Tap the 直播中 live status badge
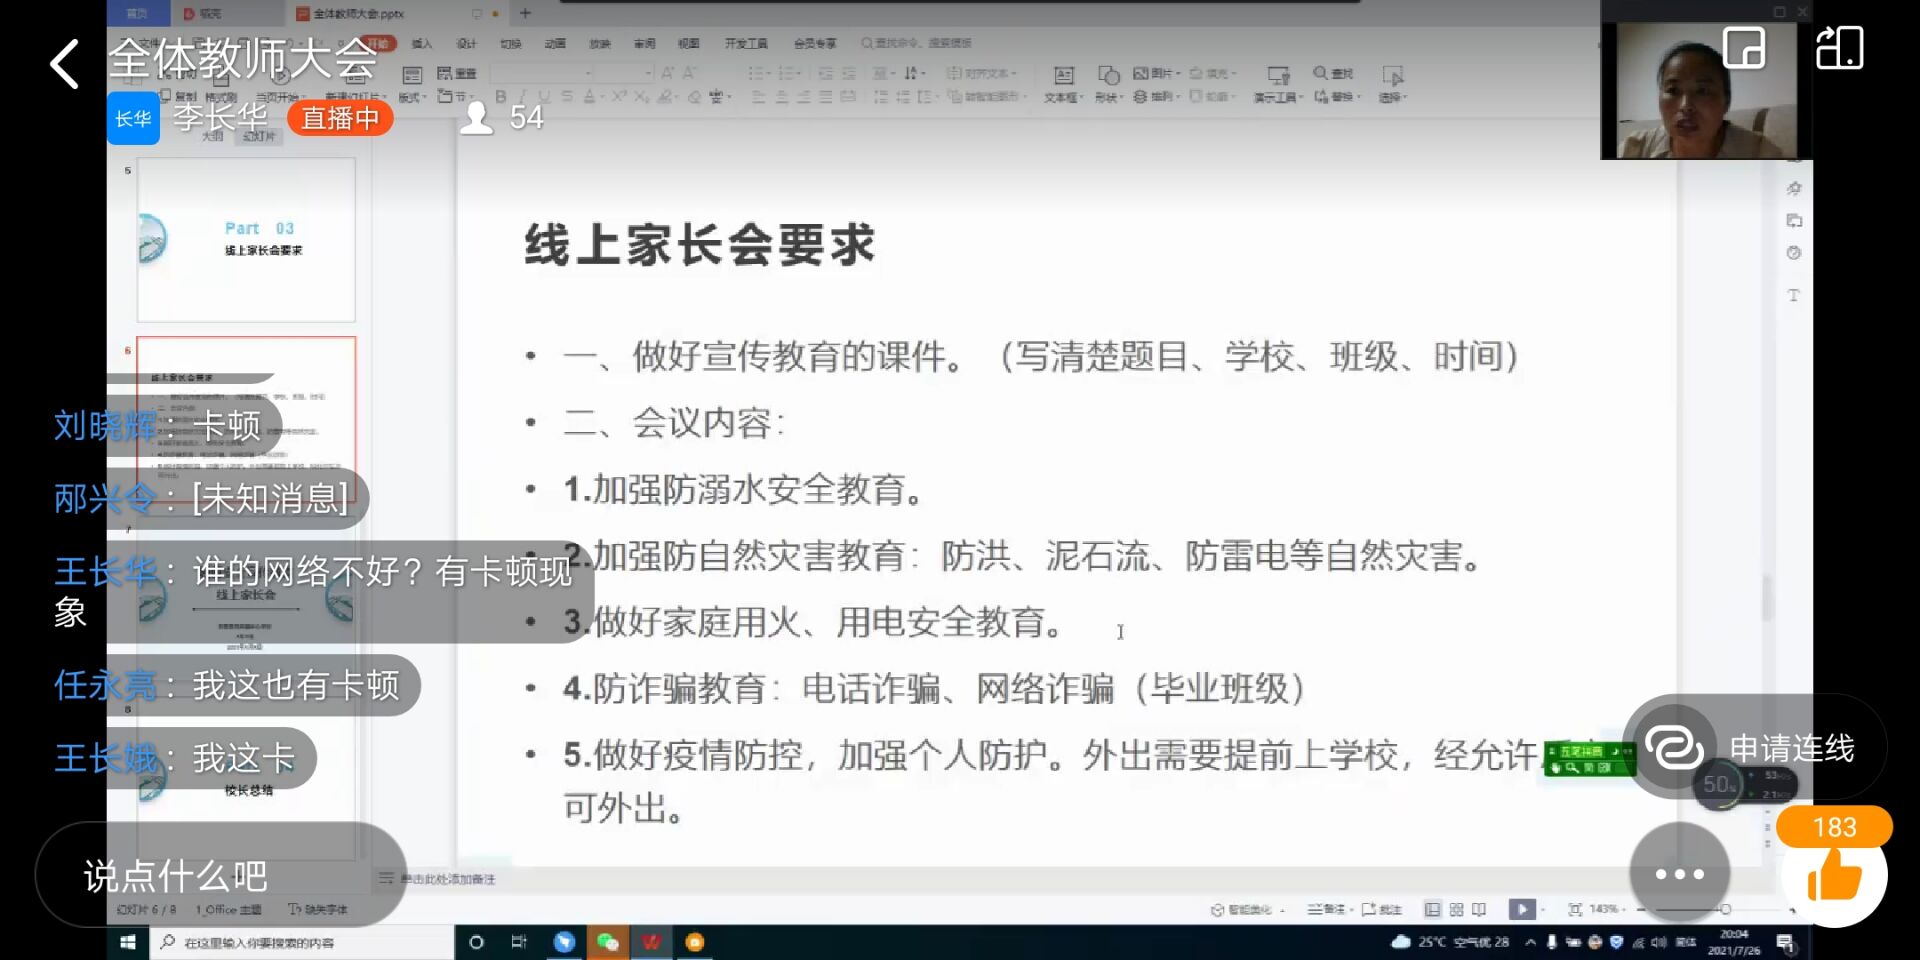The height and width of the screenshot is (960, 1920). click(x=340, y=118)
